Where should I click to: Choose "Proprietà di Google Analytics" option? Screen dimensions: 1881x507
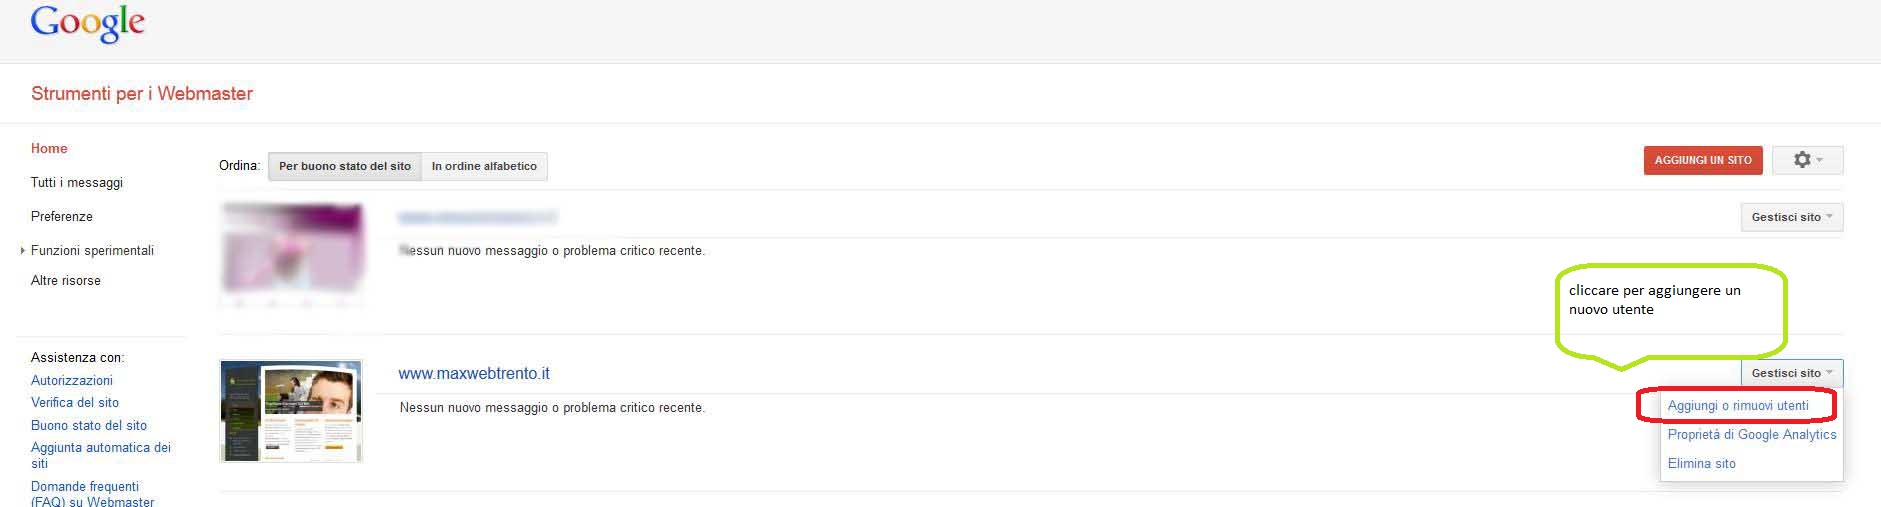pyautogui.click(x=1752, y=435)
